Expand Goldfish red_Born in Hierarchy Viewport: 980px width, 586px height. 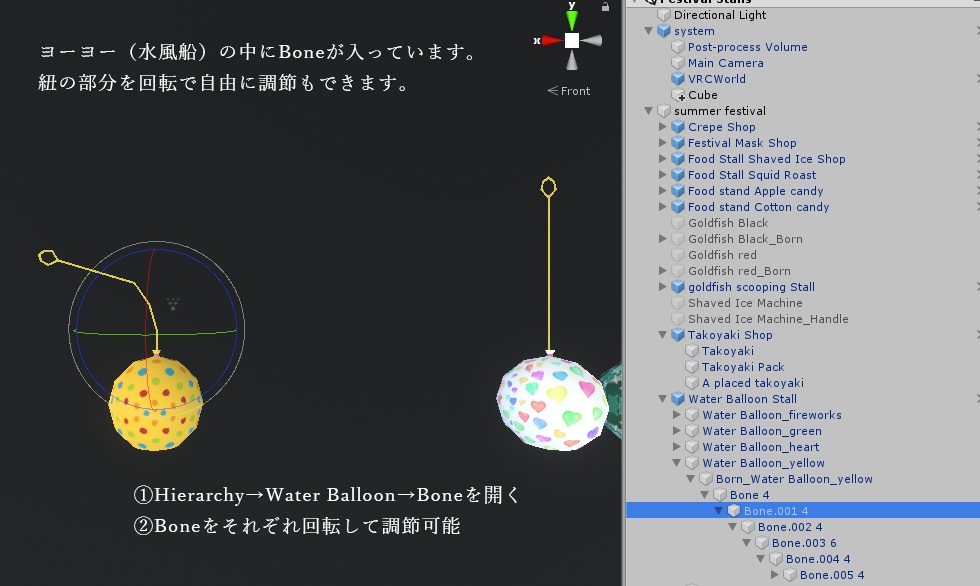coord(662,271)
